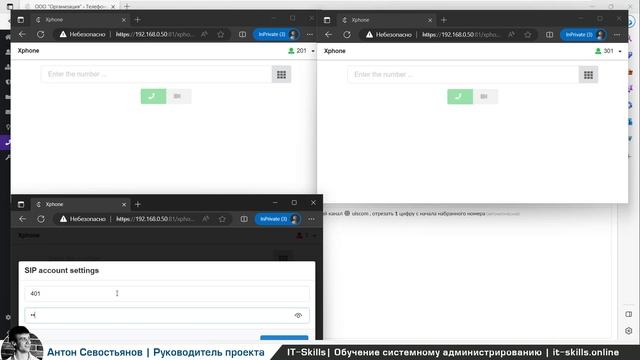Reload page in the Xphone 301 browser window
The image size is (640, 360).
point(347,35)
